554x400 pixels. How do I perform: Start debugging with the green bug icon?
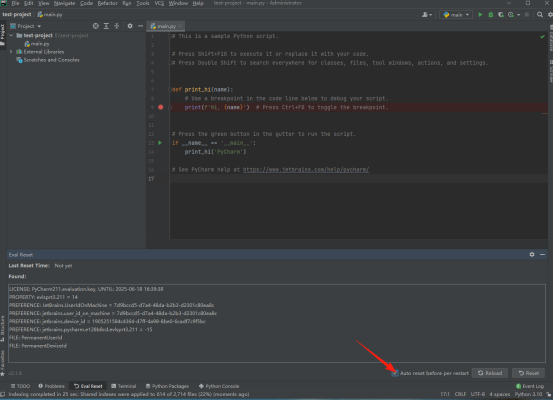coord(490,15)
